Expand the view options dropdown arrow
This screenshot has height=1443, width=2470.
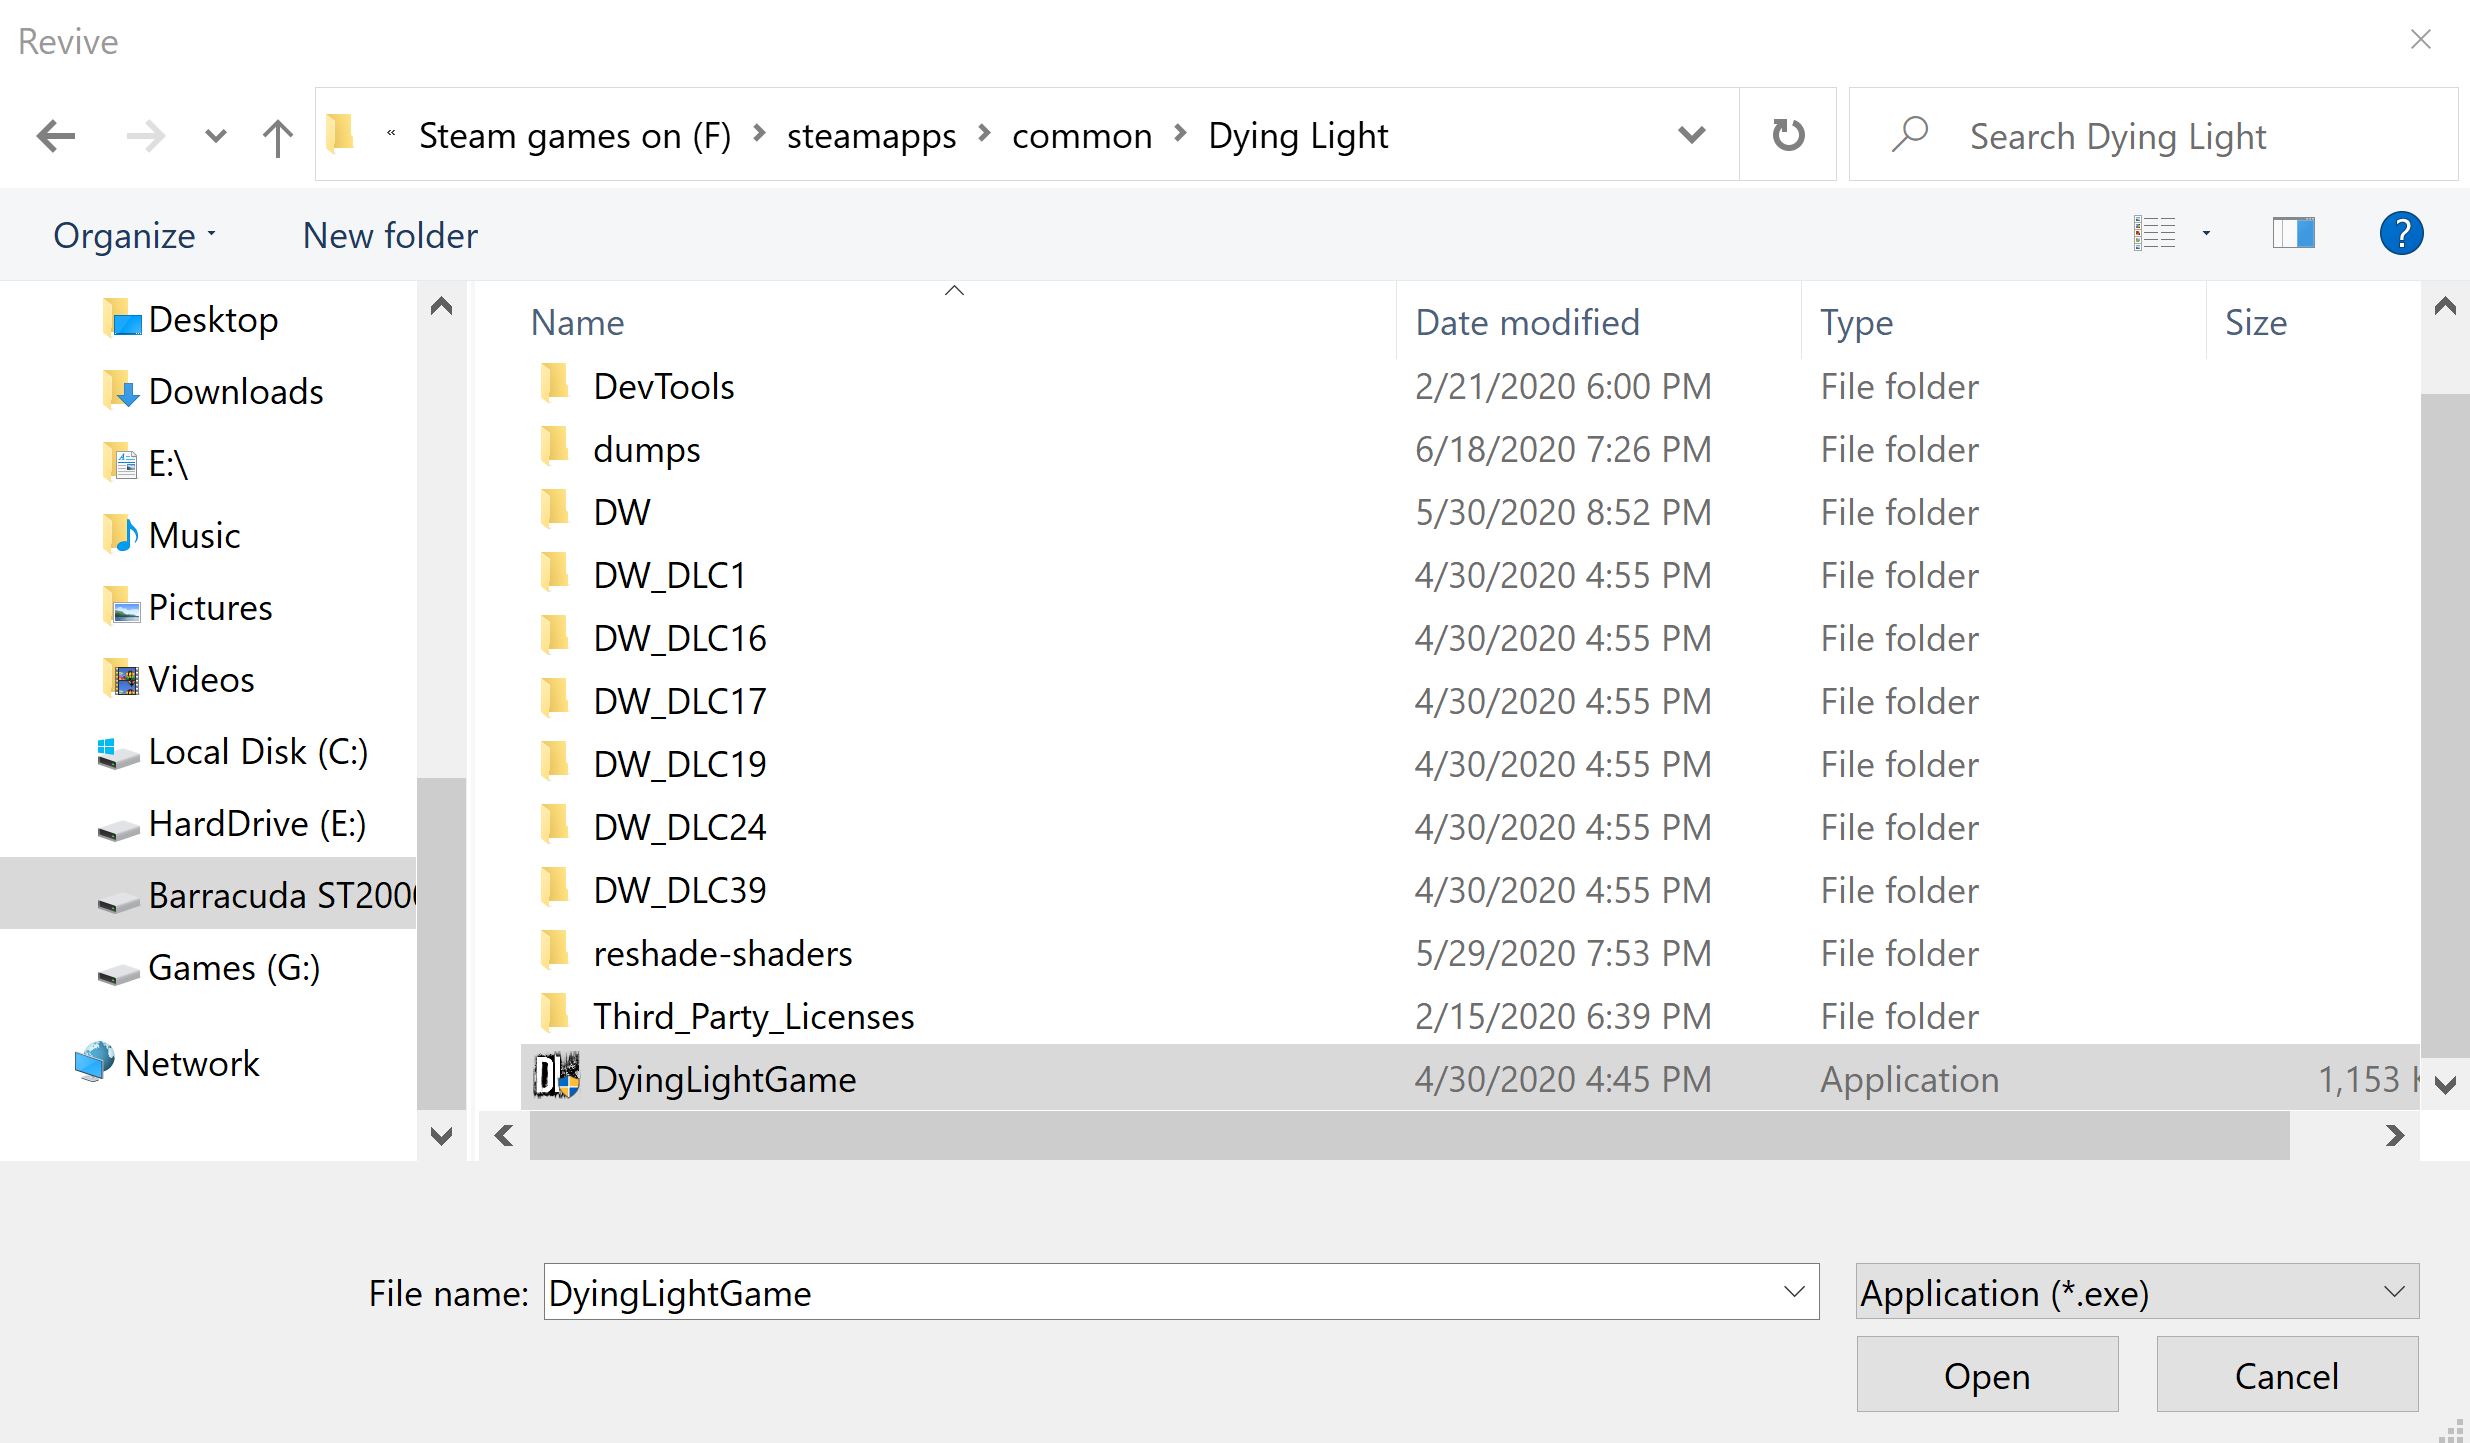(2206, 234)
